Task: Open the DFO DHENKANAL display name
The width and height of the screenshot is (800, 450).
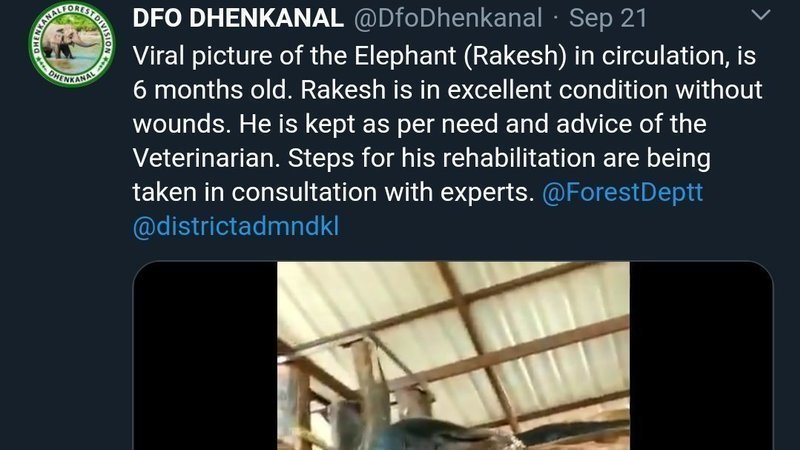Action: [x=238, y=18]
